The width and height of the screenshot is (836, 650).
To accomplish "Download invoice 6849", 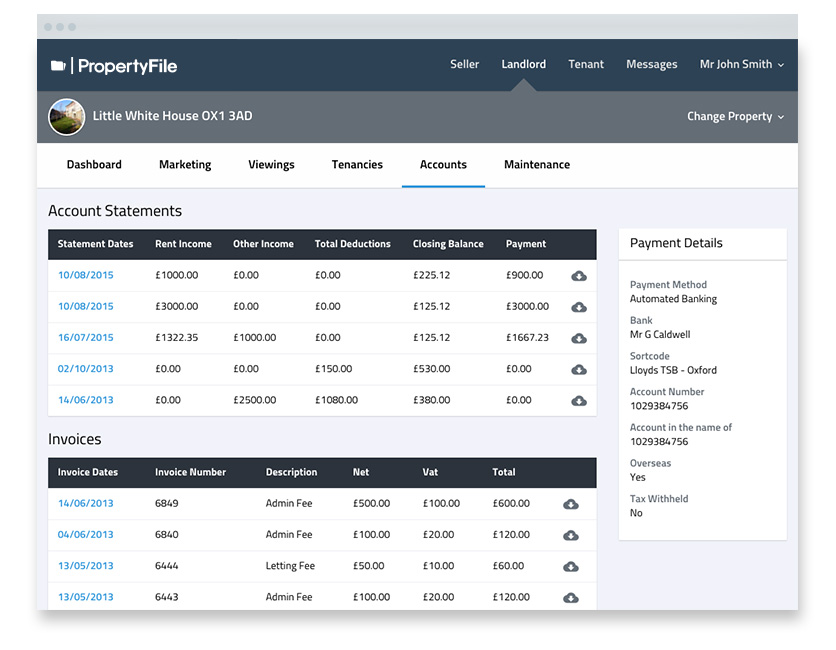I will click(571, 504).
